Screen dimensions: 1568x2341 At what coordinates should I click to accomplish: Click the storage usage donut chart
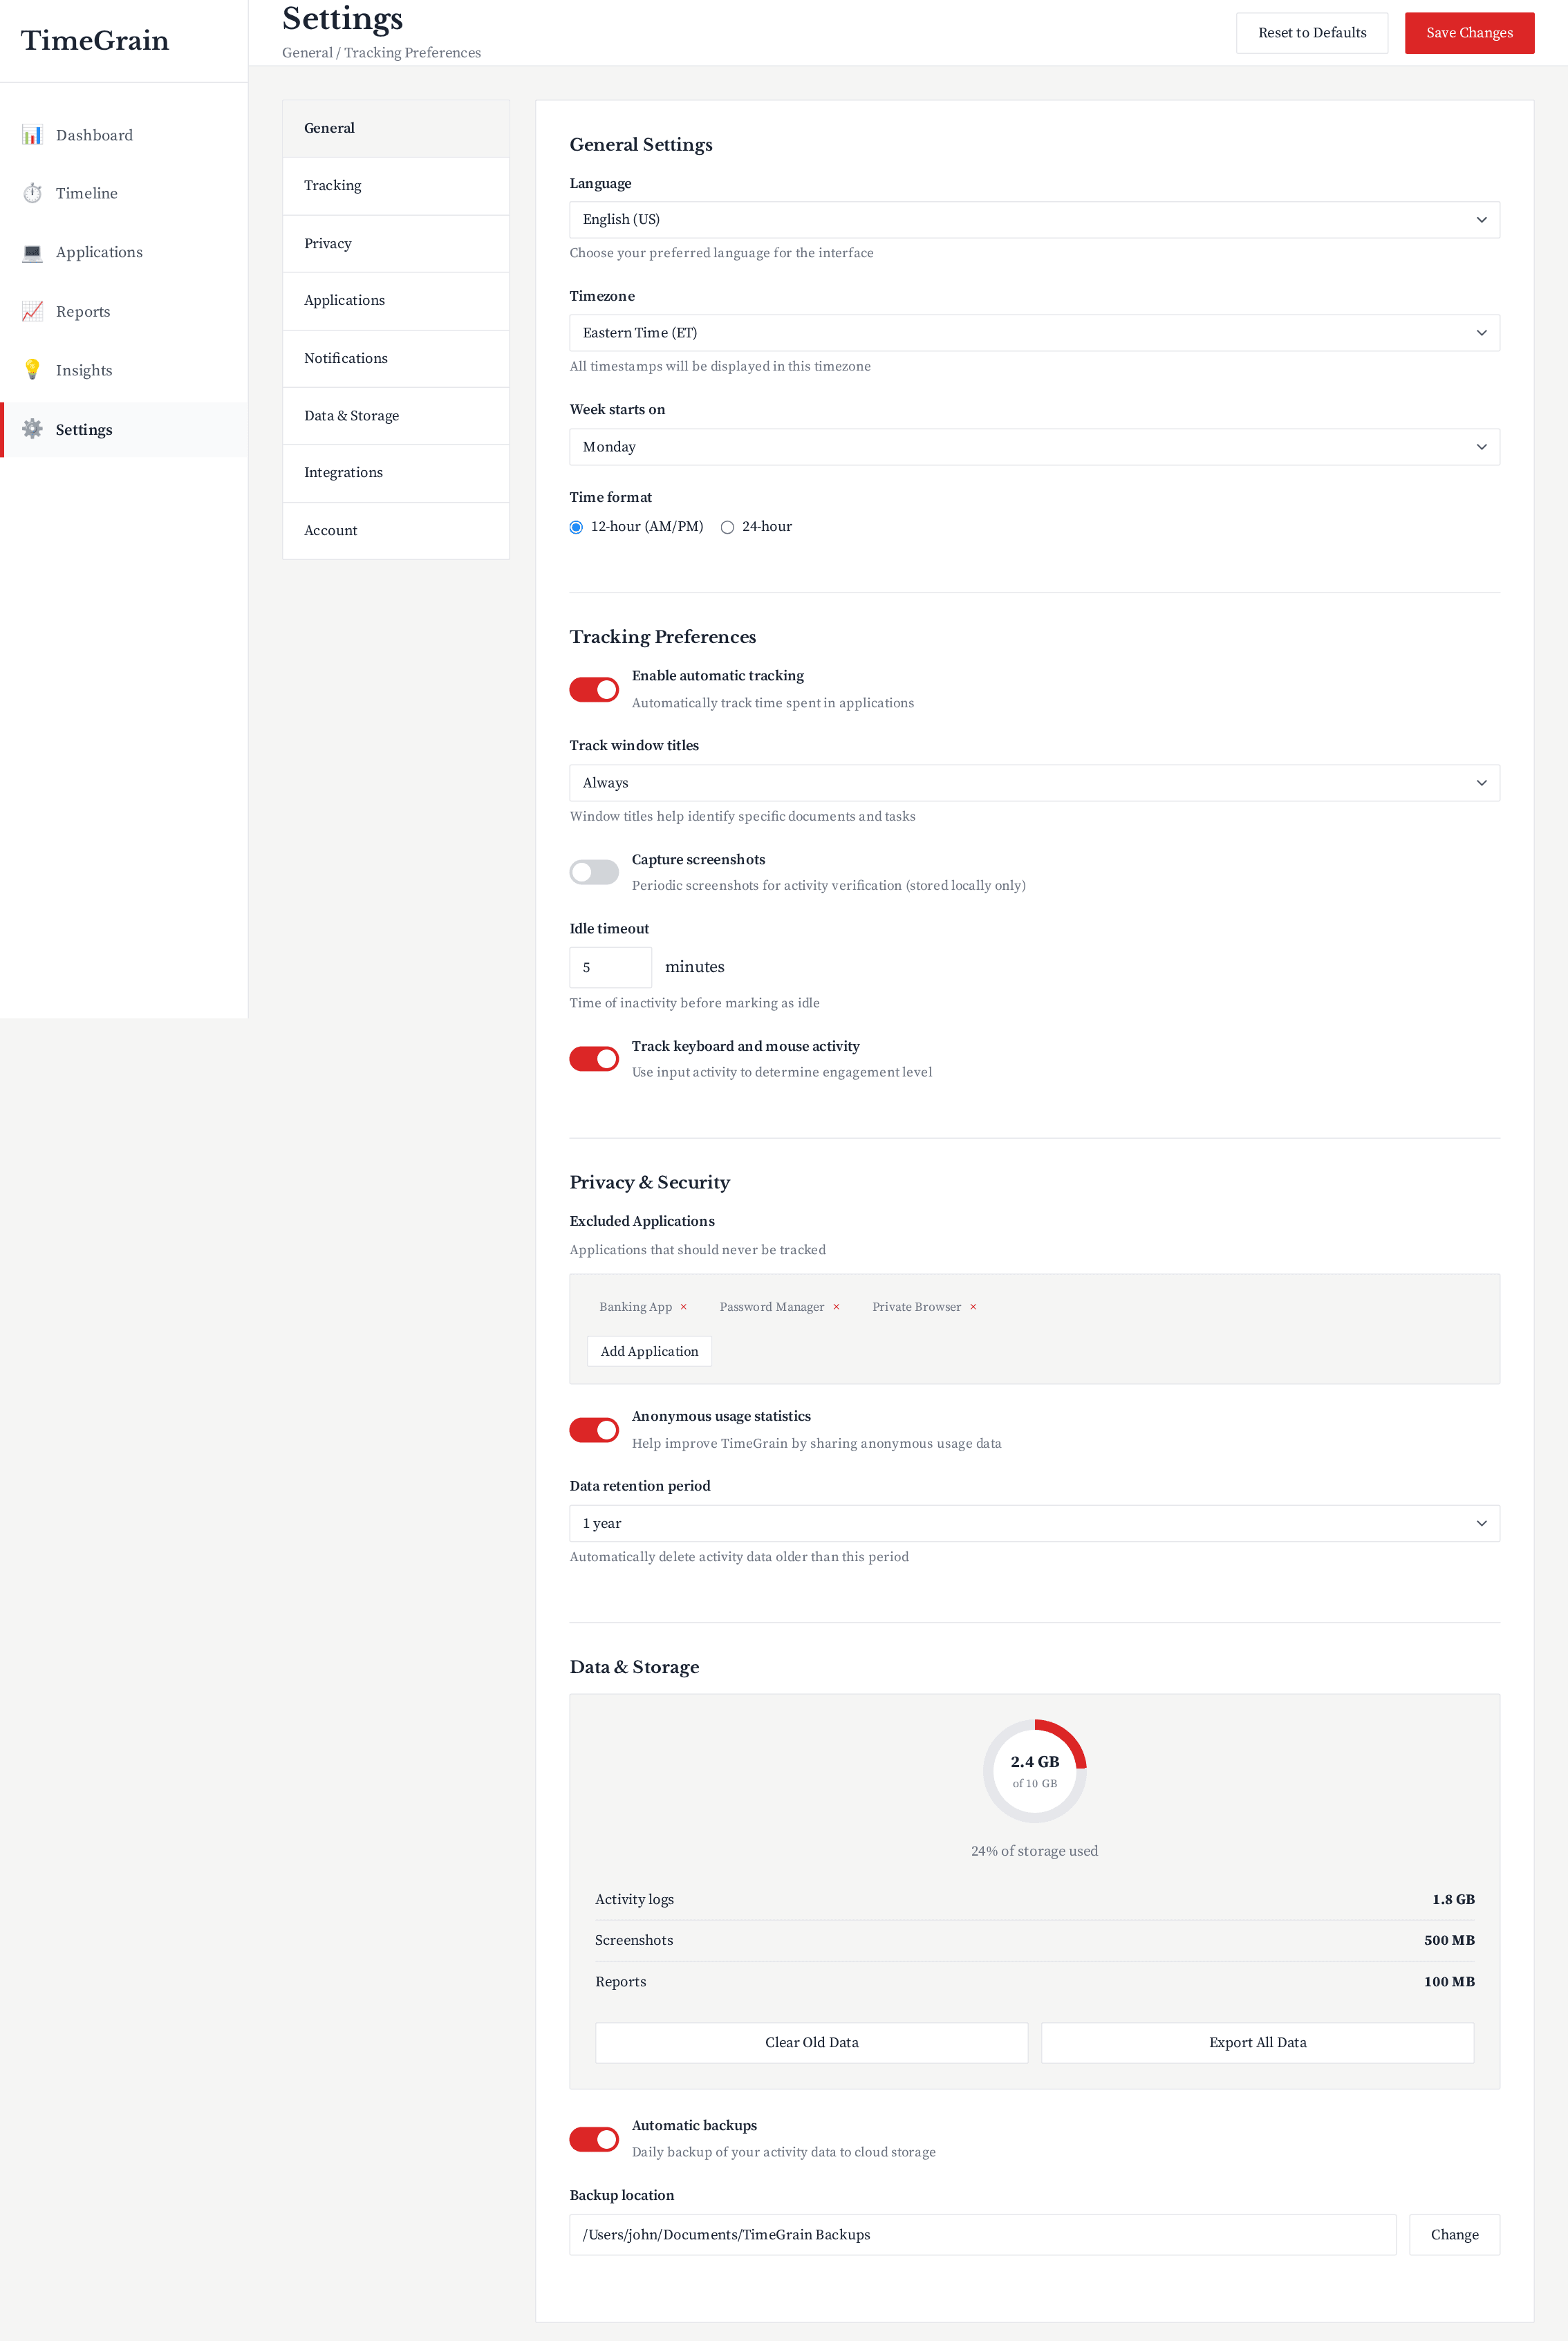coord(1034,1770)
